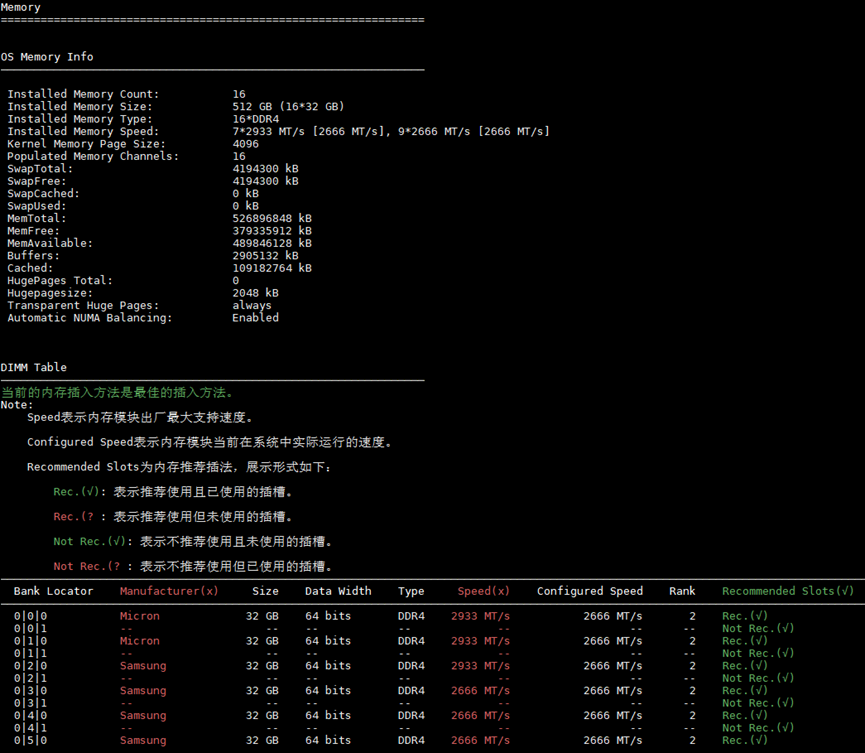The width and height of the screenshot is (865, 753).
Task: Click the "DIMM Table" section heading
Action: click(34, 367)
